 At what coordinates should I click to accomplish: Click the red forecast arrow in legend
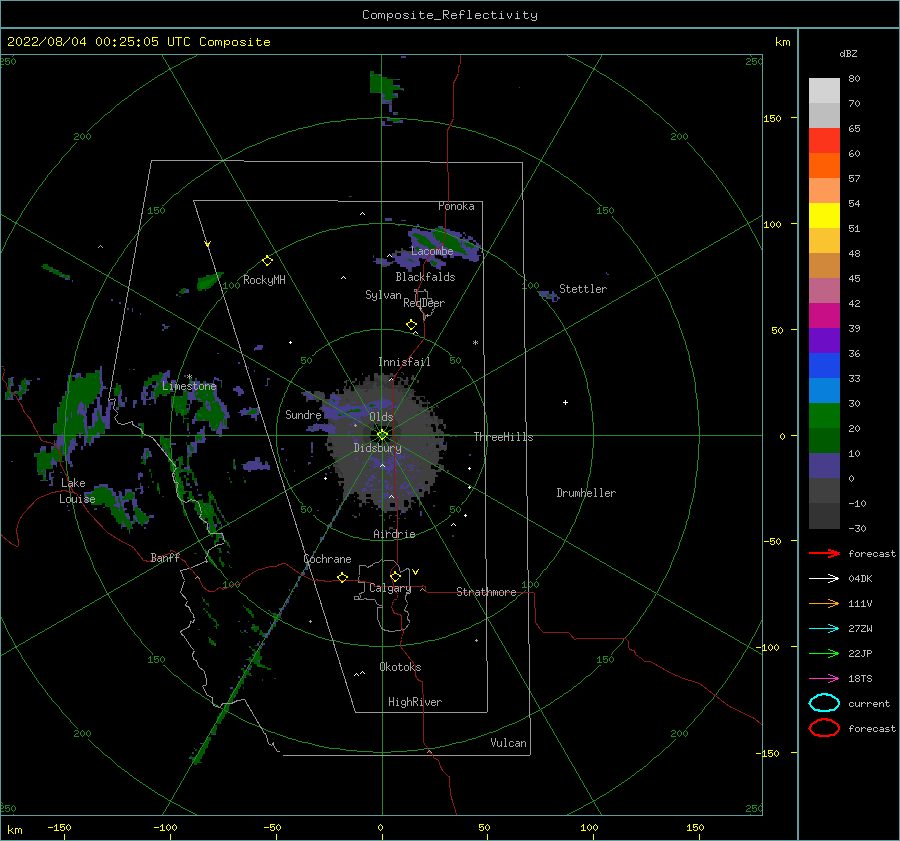[824, 553]
